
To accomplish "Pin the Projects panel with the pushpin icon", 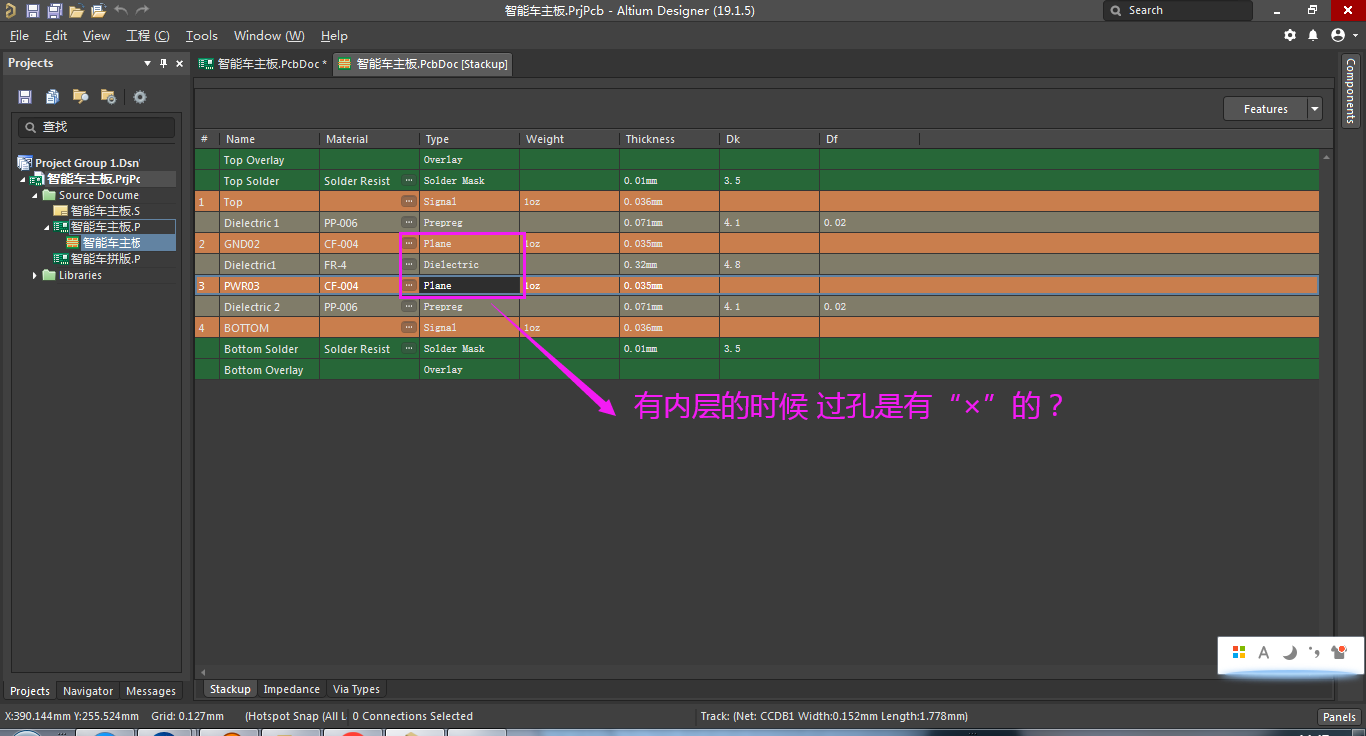I will (x=164, y=63).
